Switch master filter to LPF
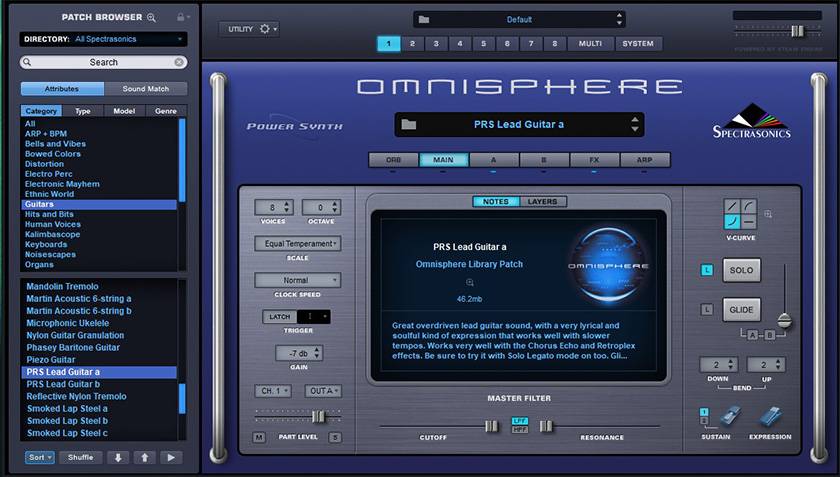 520,421
